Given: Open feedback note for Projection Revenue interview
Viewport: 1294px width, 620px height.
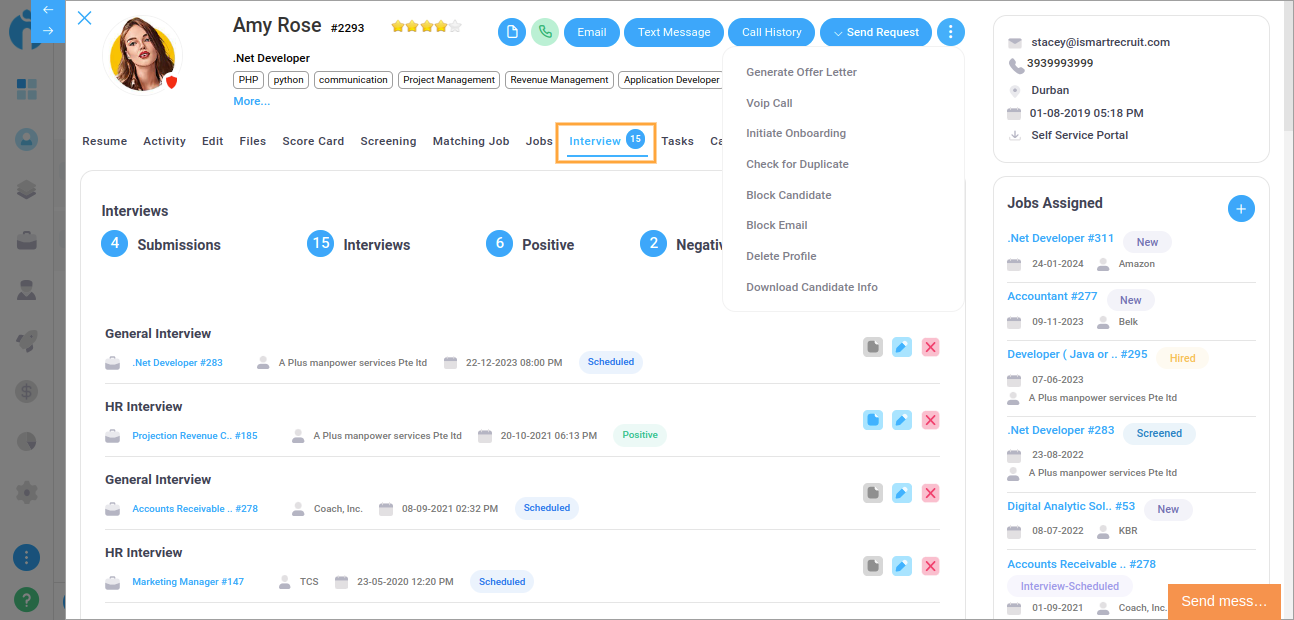Looking at the screenshot, I should point(873,420).
